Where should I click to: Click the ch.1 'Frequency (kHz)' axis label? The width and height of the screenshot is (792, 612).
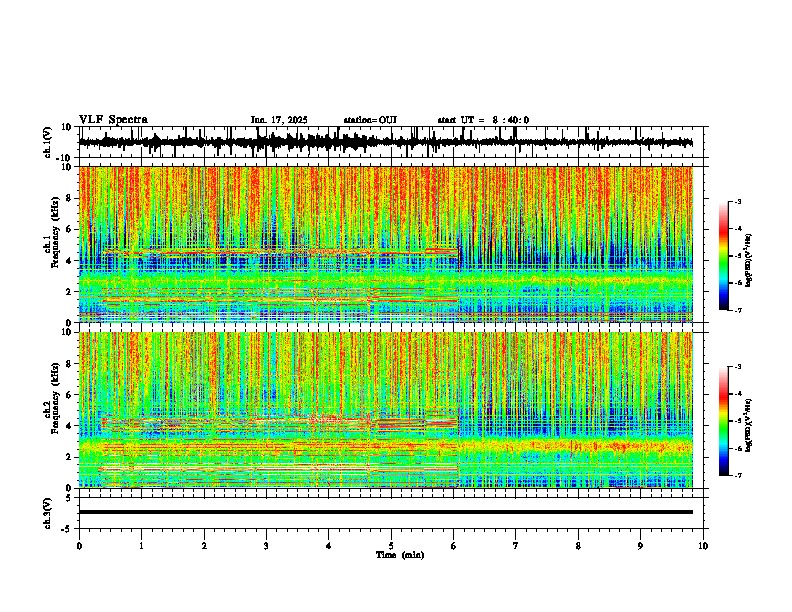point(55,233)
